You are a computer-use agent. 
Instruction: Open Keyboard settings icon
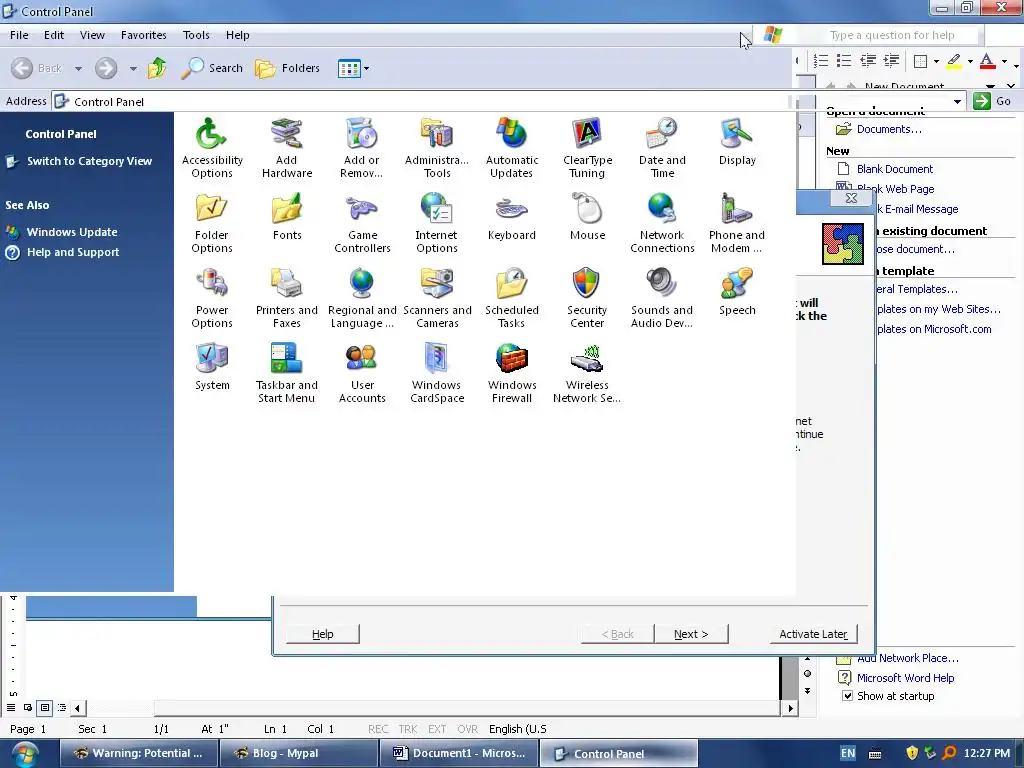[511, 217]
